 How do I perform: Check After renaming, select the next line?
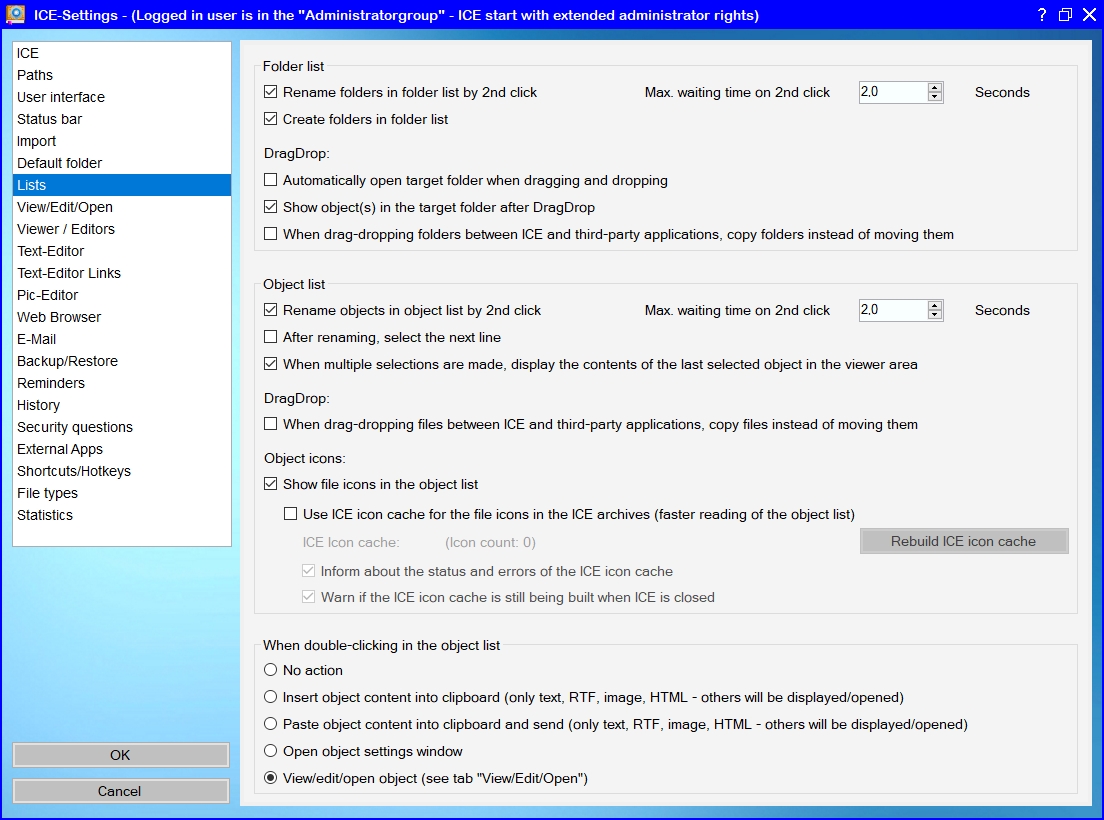[271, 337]
